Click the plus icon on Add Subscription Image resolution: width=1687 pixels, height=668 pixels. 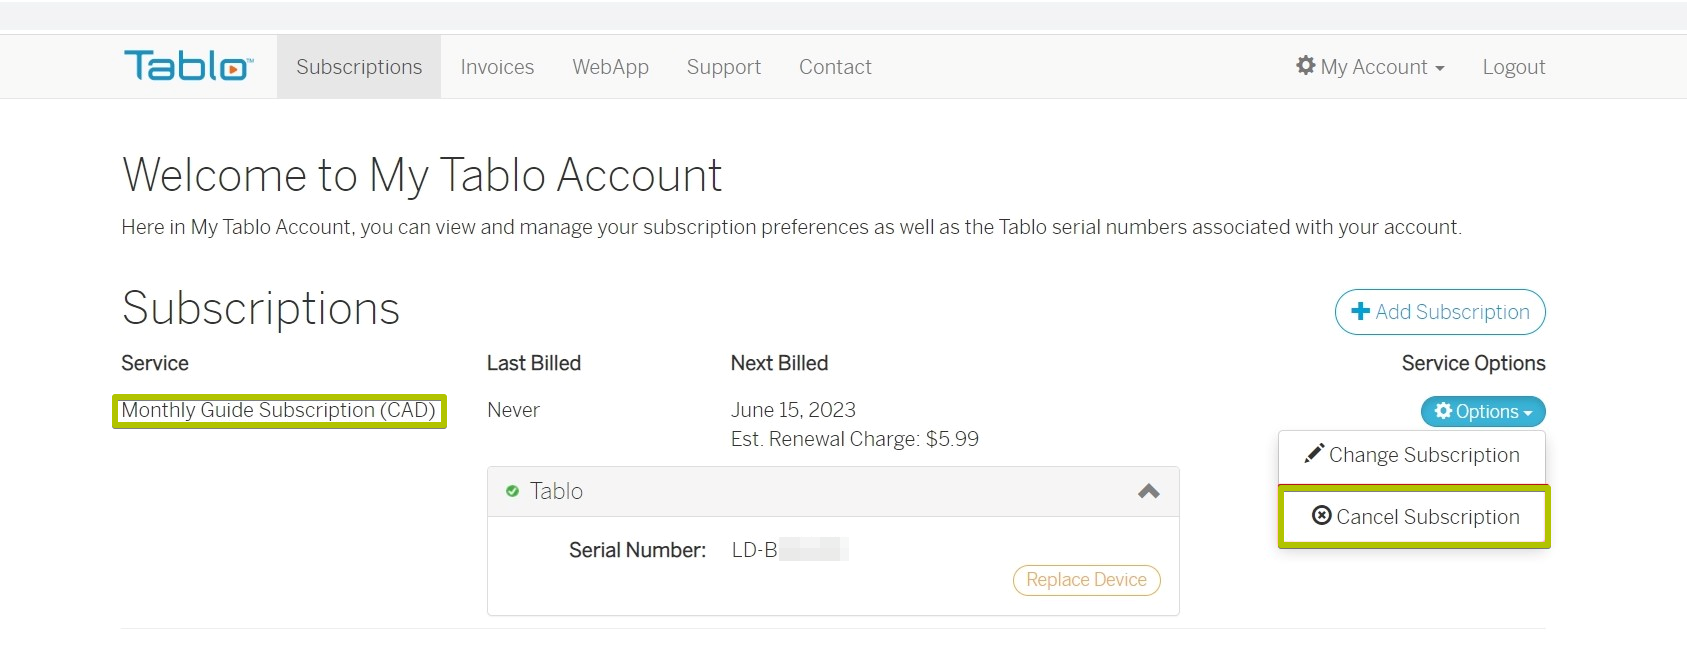tap(1360, 311)
